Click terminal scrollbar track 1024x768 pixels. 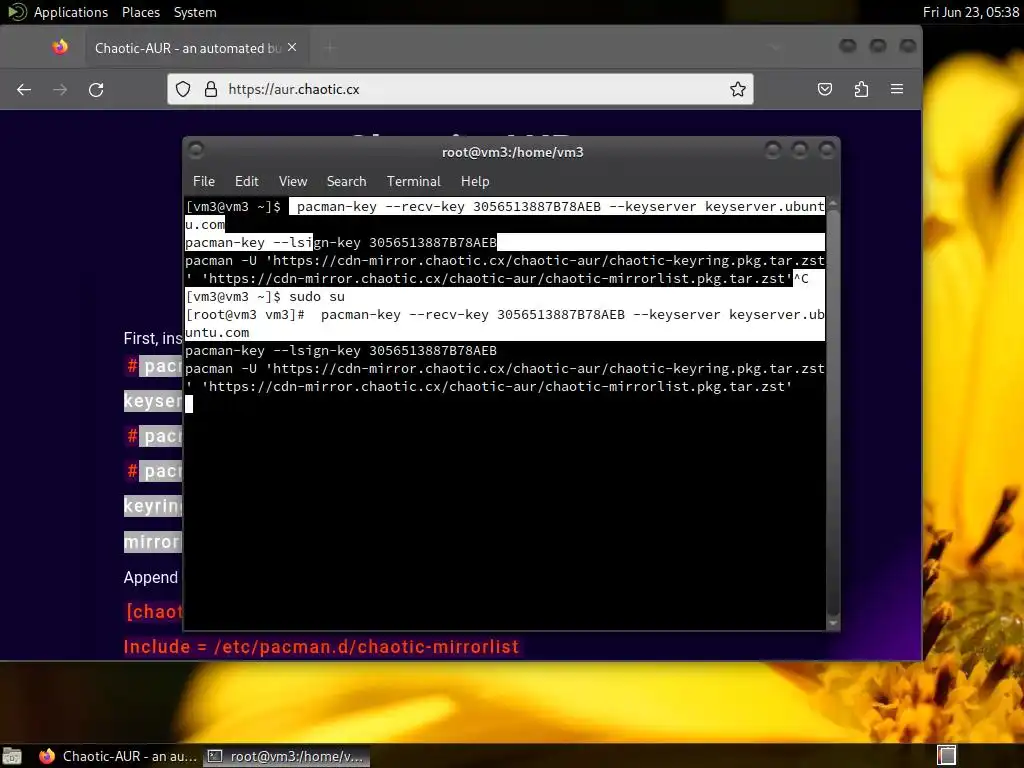[x=833, y=411]
